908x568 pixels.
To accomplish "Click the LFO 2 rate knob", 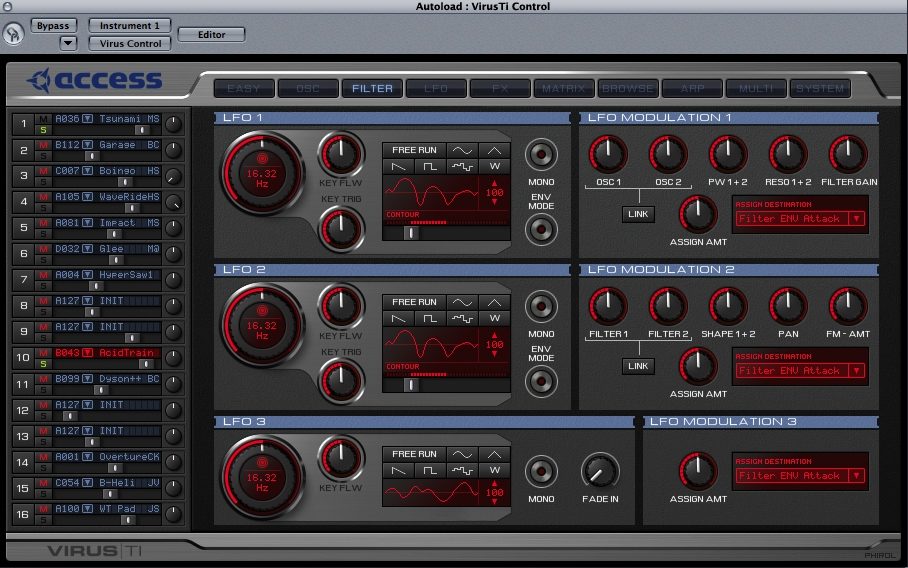I will coord(262,325).
